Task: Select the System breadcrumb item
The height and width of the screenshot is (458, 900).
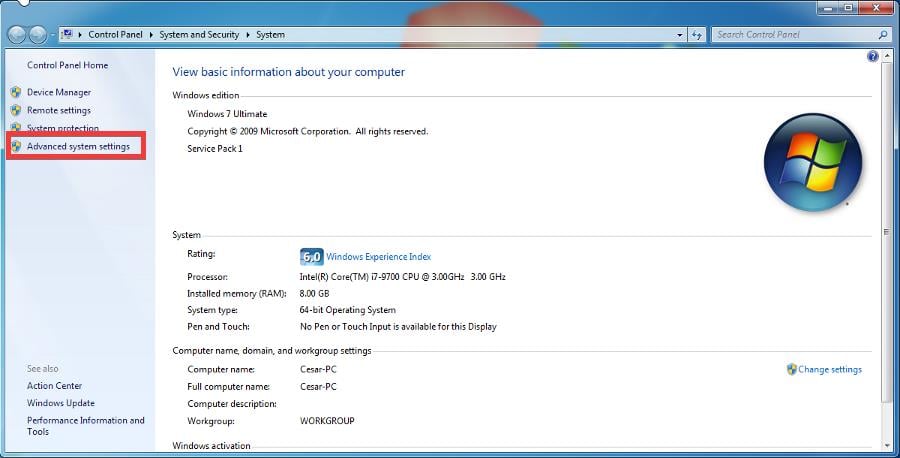Action: click(x=270, y=34)
